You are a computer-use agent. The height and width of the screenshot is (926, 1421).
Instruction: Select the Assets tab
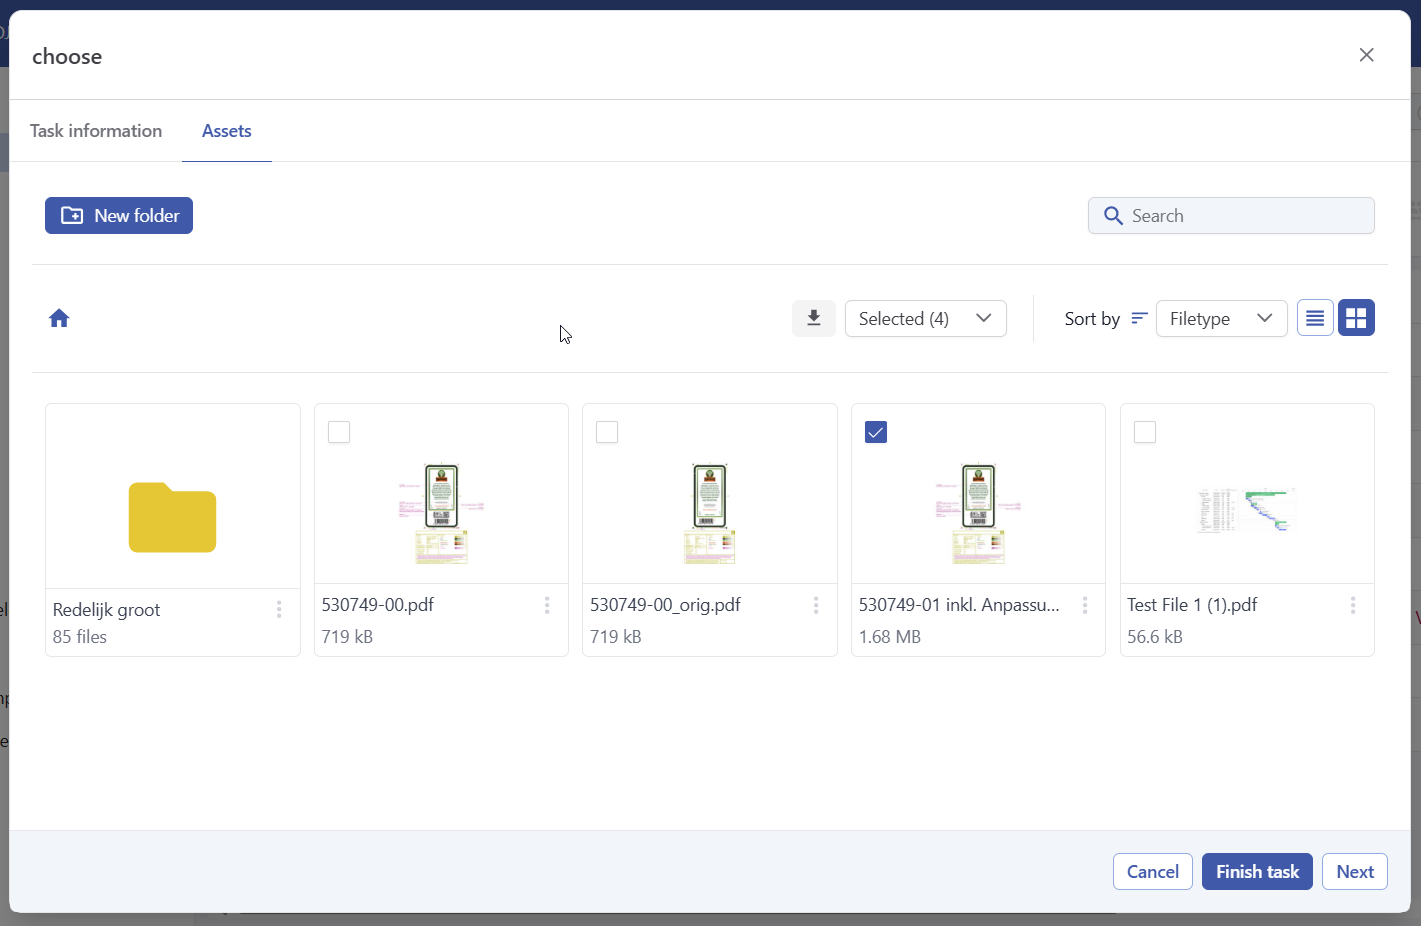click(x=227, y=131)
